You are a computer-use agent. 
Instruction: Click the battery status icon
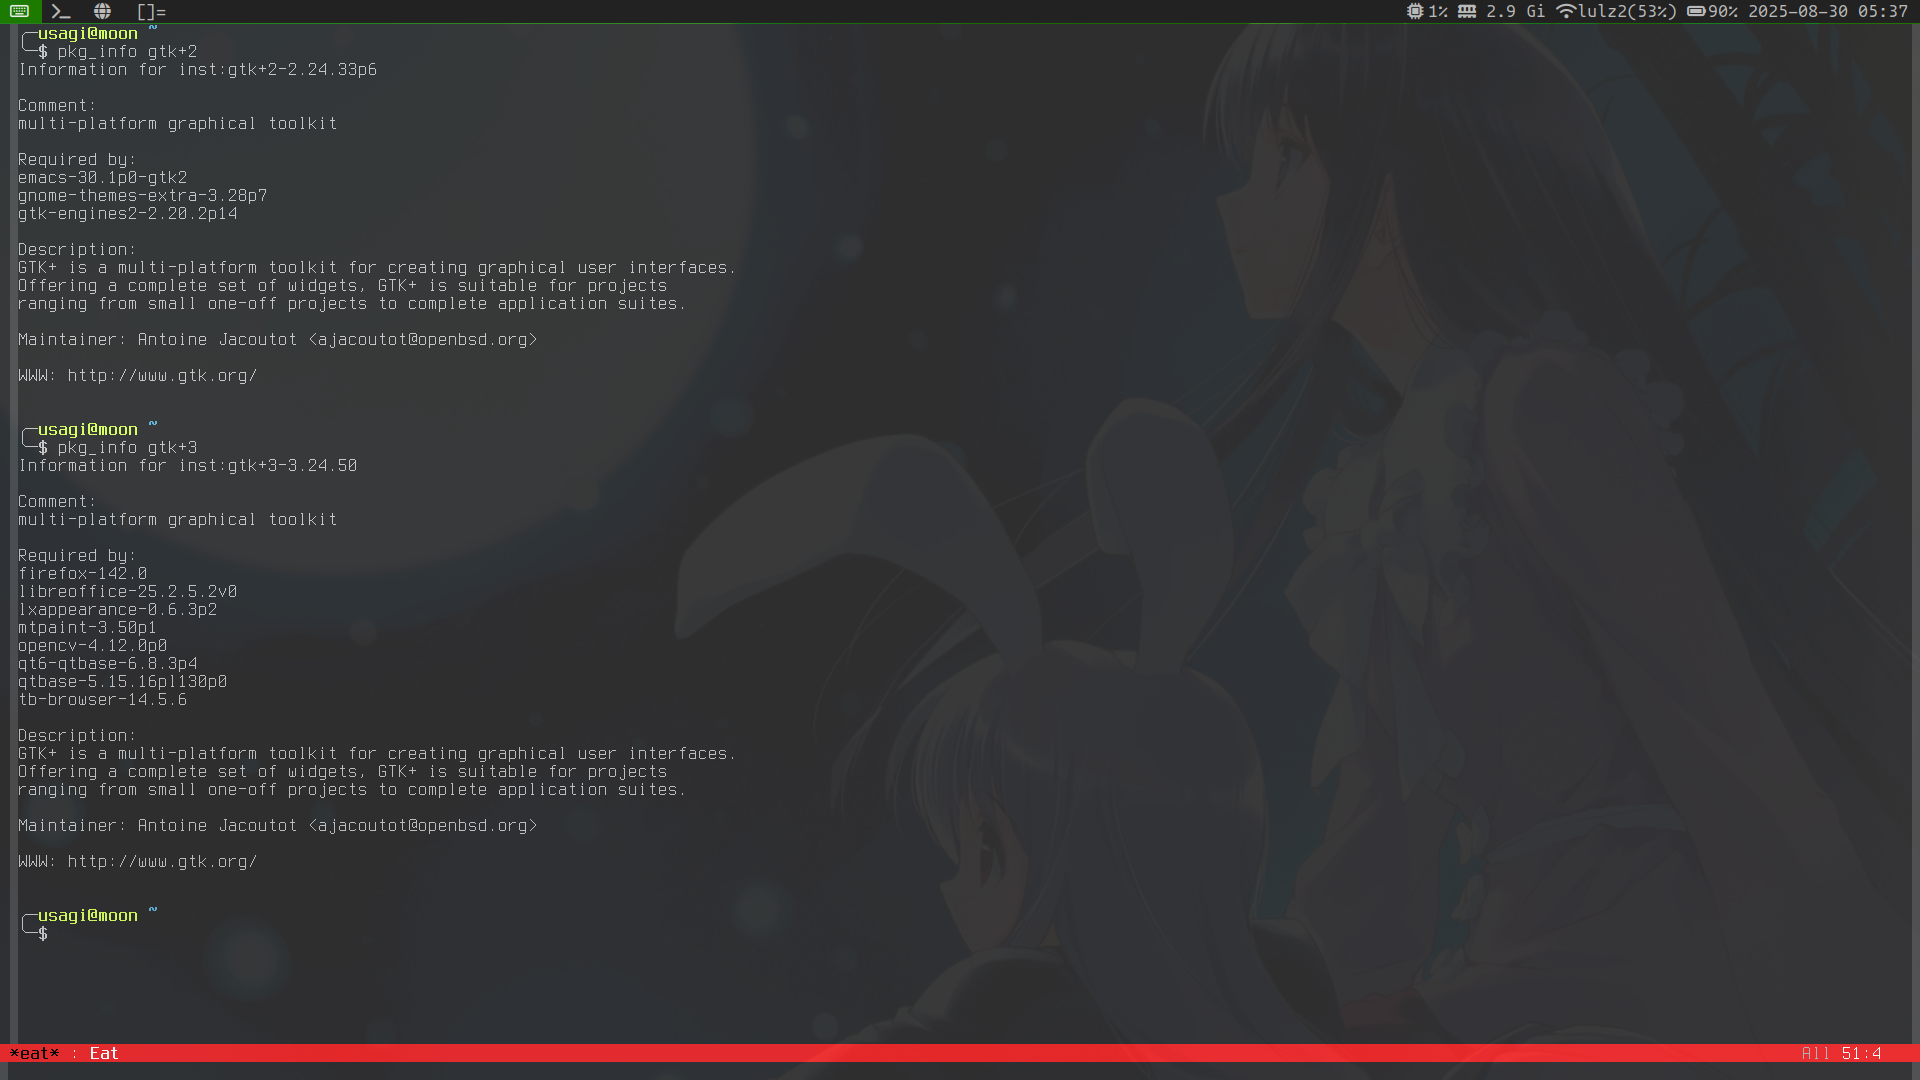[x=1696, y=11]
